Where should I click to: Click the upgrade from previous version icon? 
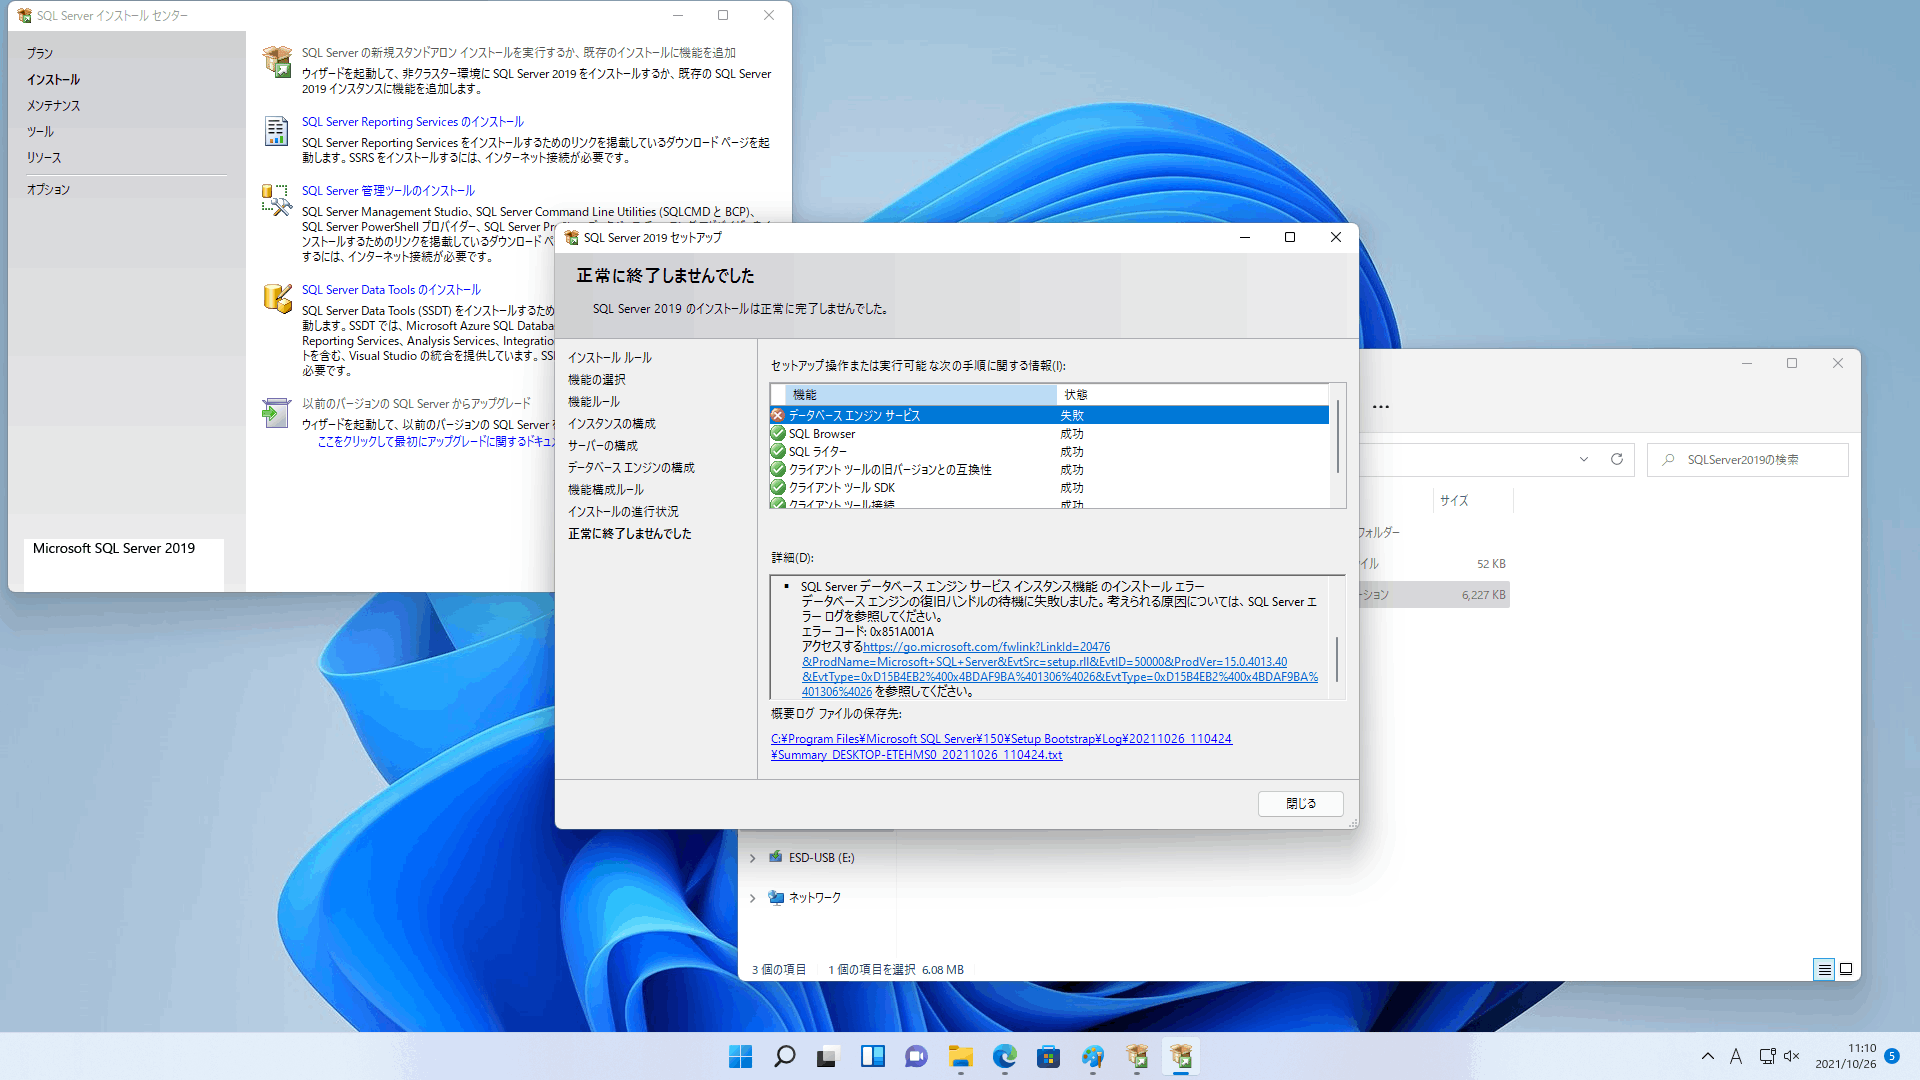click(x=276, y=412)
